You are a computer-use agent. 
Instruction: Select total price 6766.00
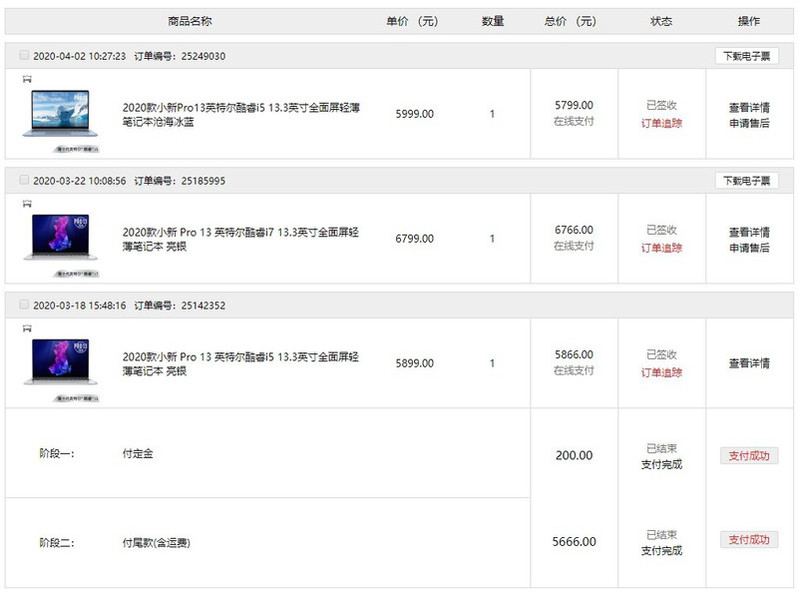(574, 230)
